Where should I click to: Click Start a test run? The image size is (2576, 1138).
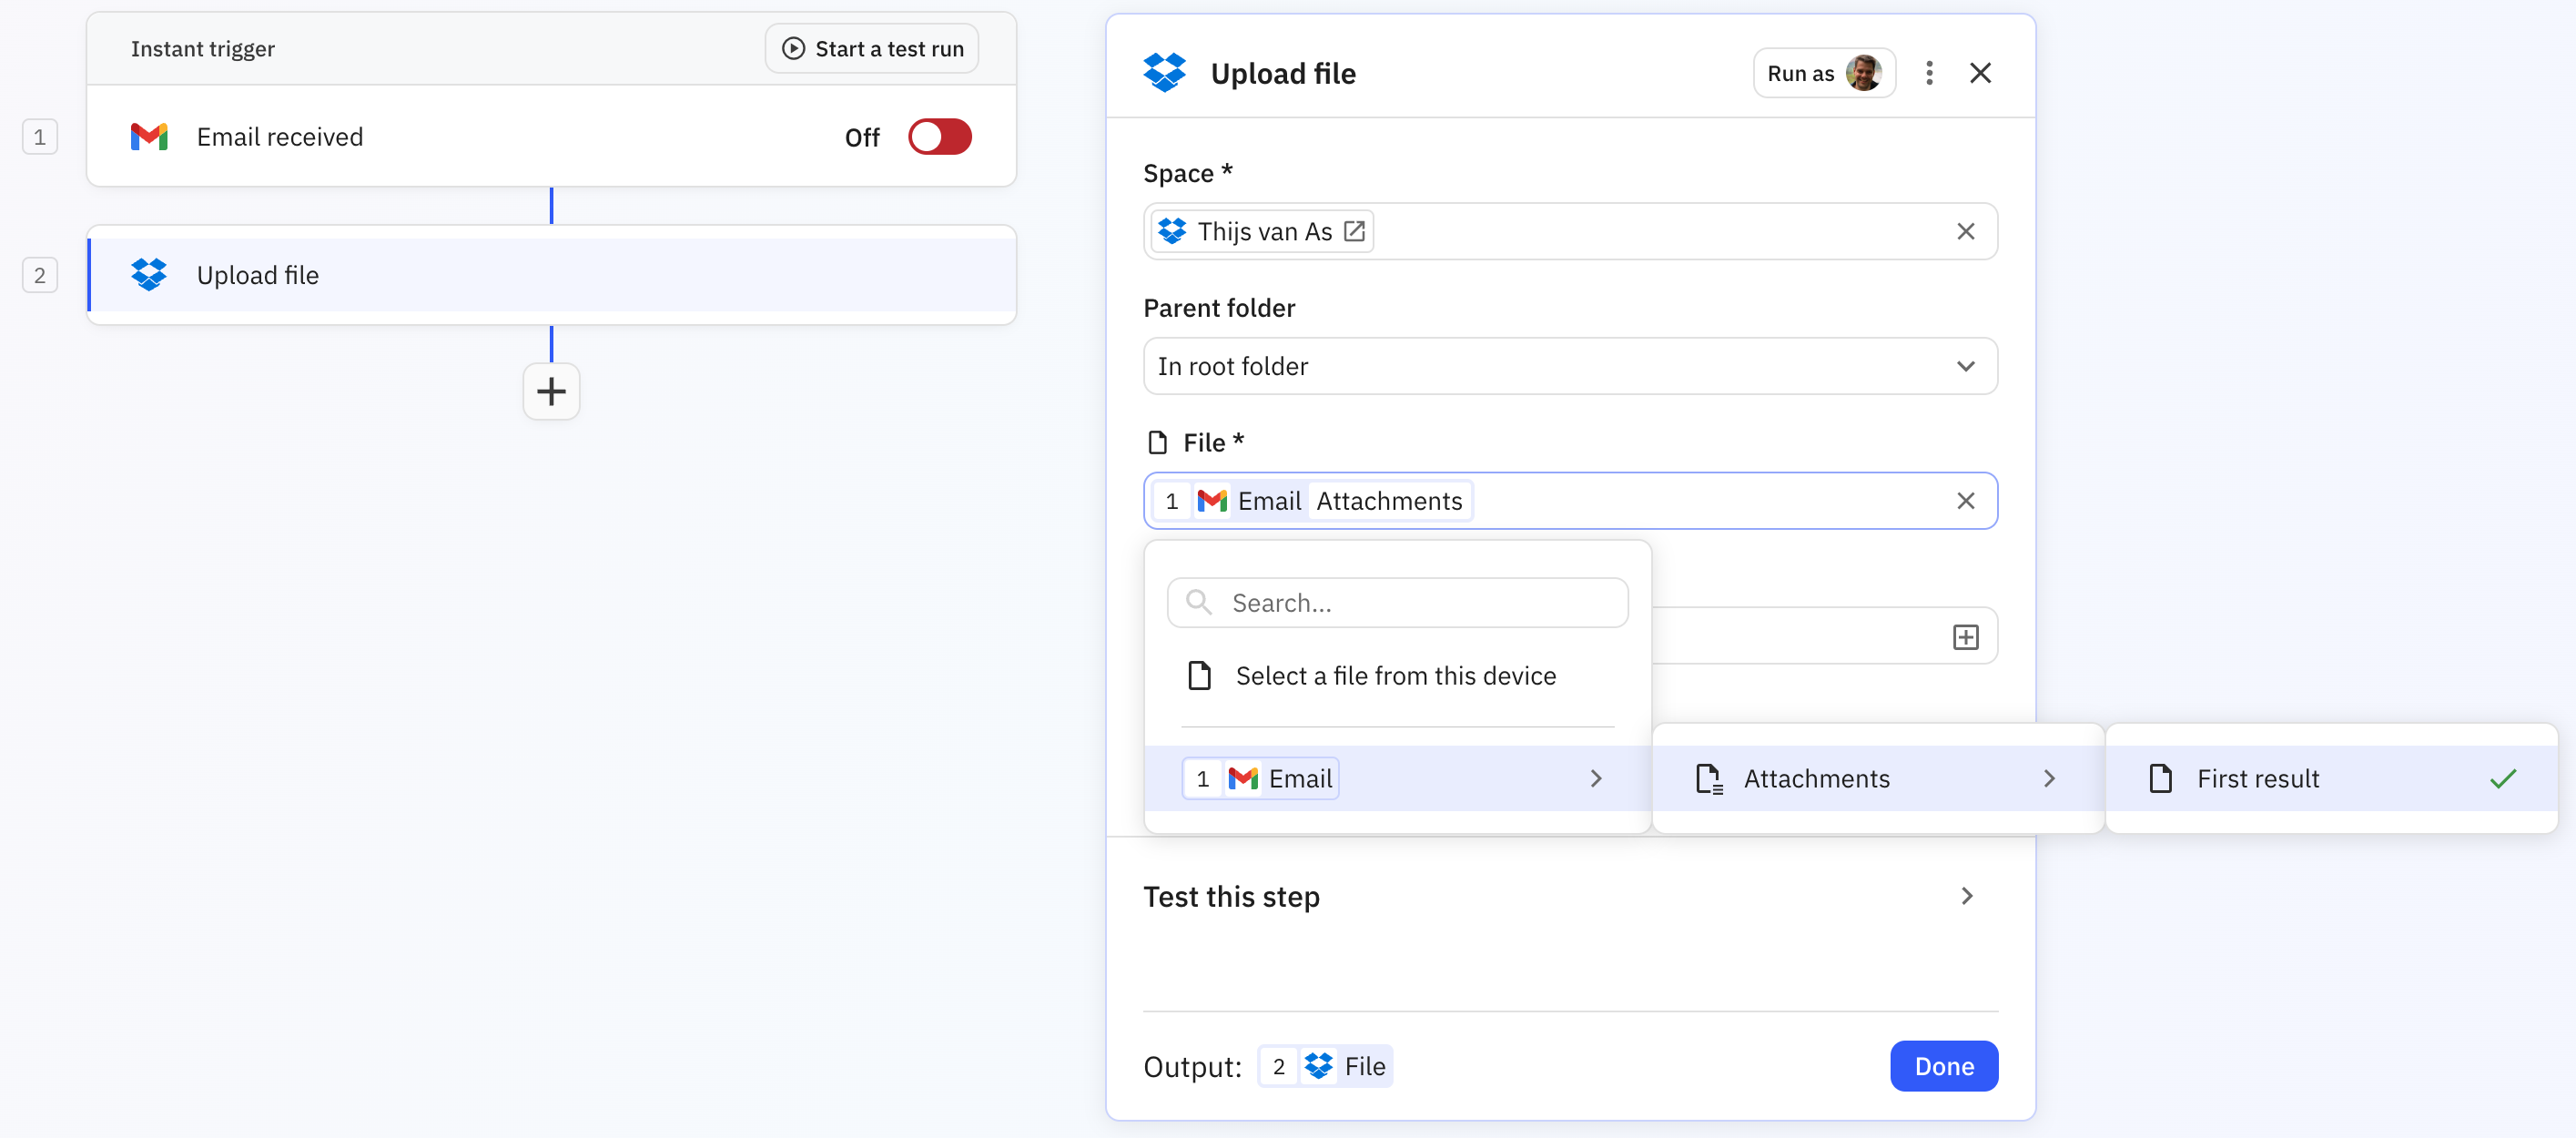click(870, 47)
